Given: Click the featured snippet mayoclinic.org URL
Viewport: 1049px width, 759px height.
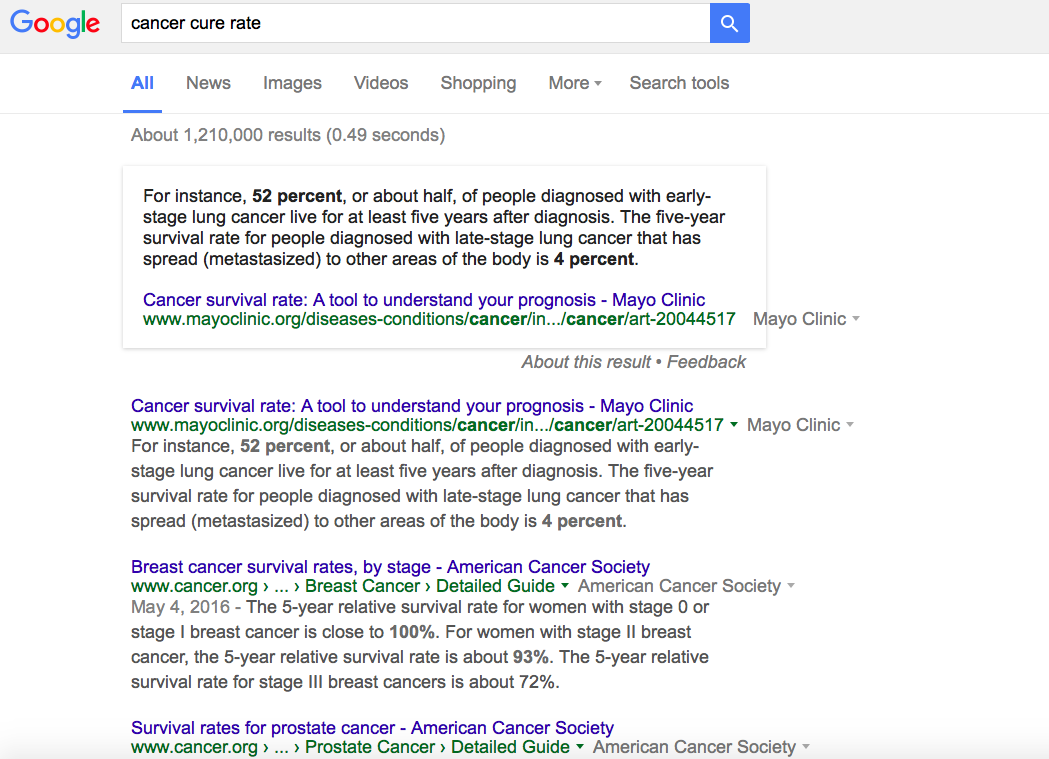Looking at the screenshot, I should [439, 319].
